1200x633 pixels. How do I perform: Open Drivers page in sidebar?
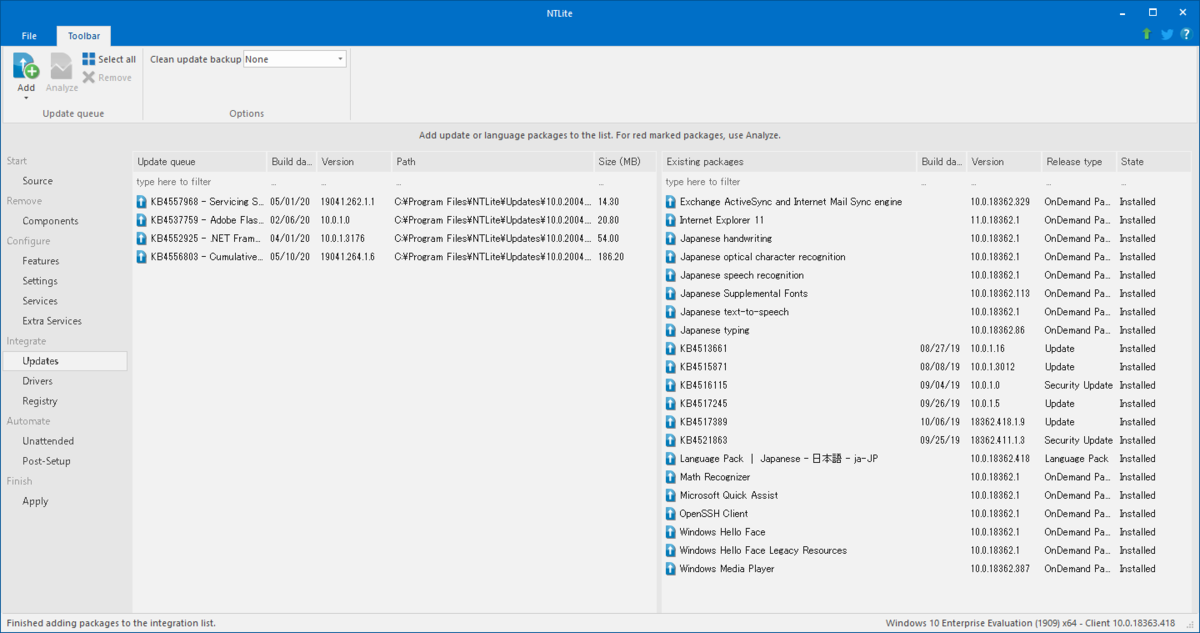(x=38, y=381)
